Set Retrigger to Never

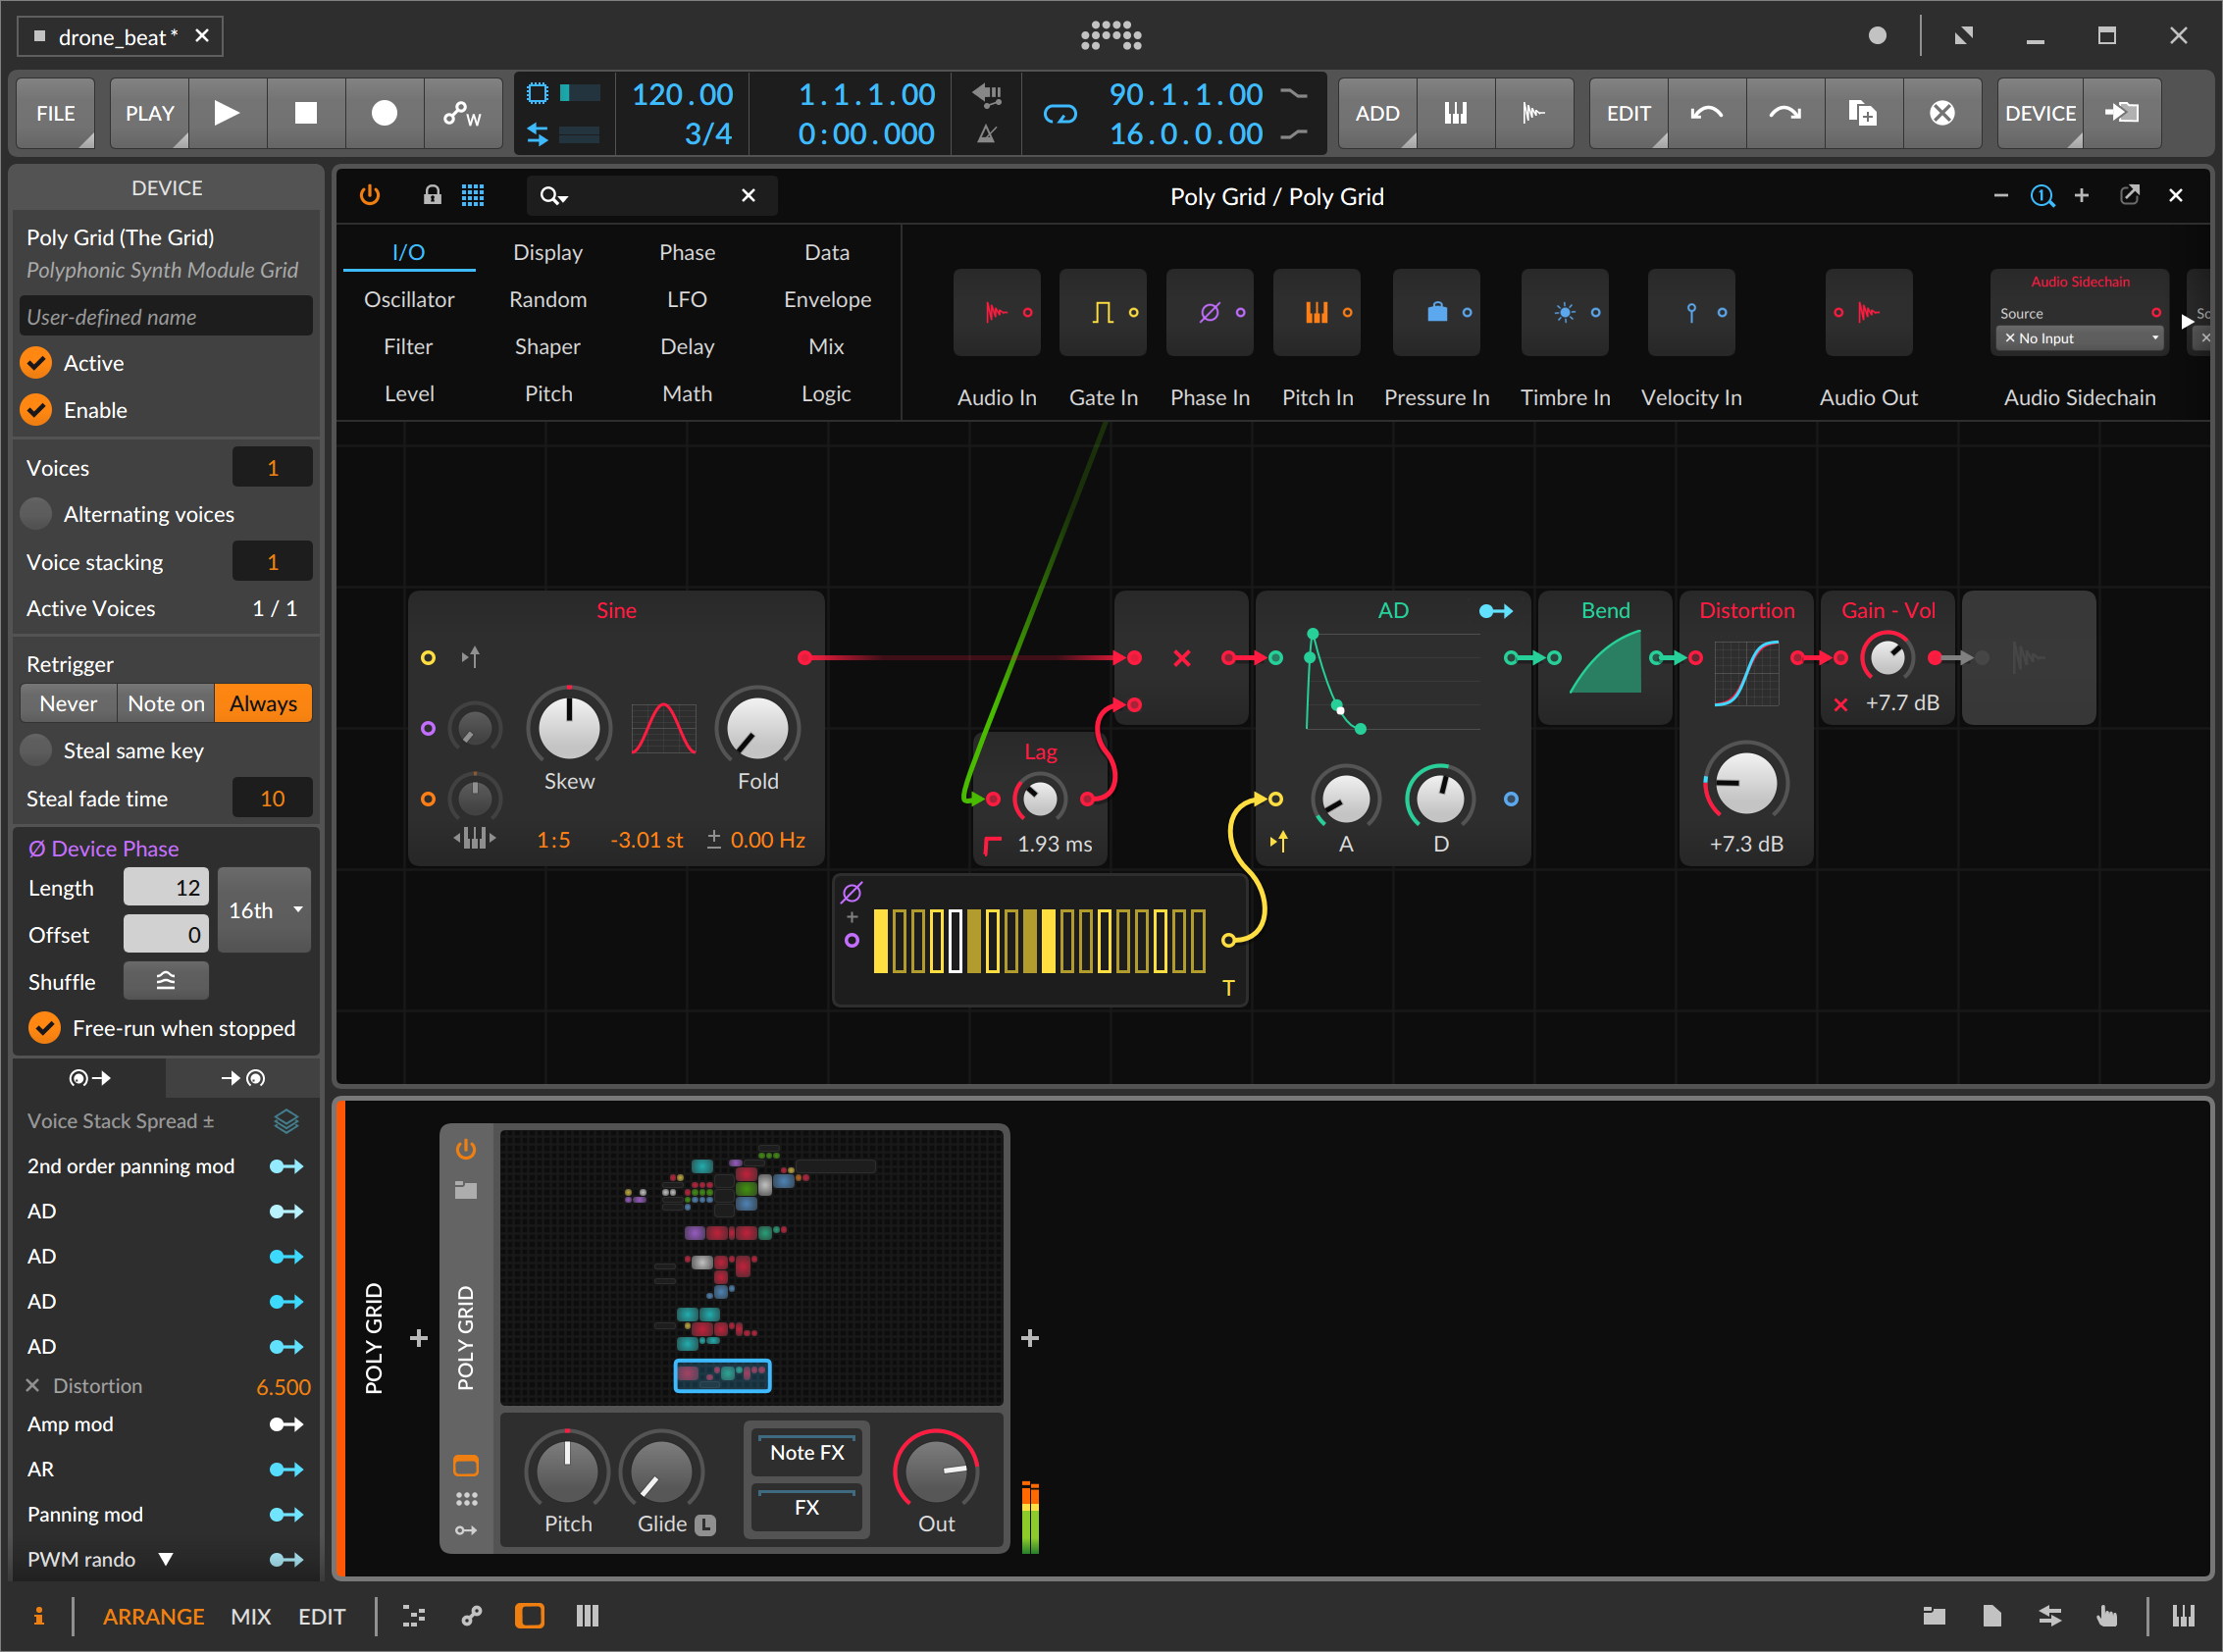pyautogui.click(x=68, y=703)
